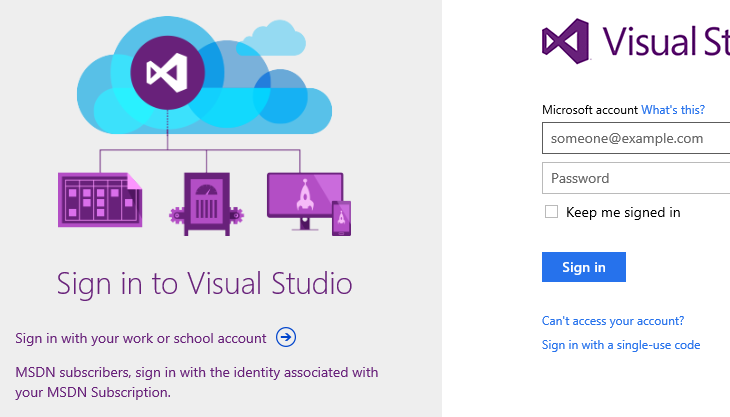Click the monitor with rocket illustration

click(305, 202)
